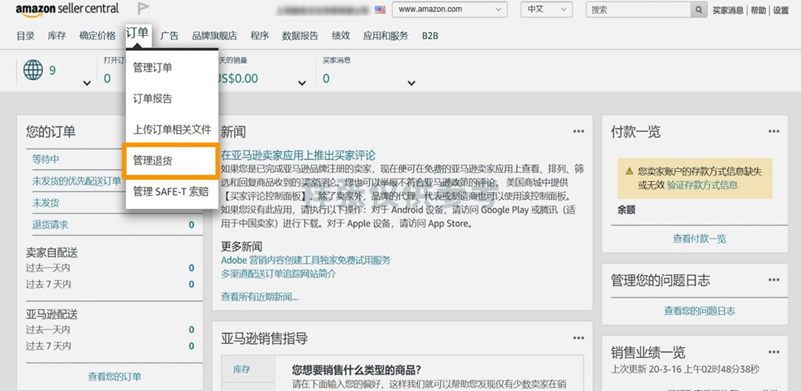The height and width of the screenshot is (391, 801).
Task: Open 查看付款一览 link
Action: 699,239
